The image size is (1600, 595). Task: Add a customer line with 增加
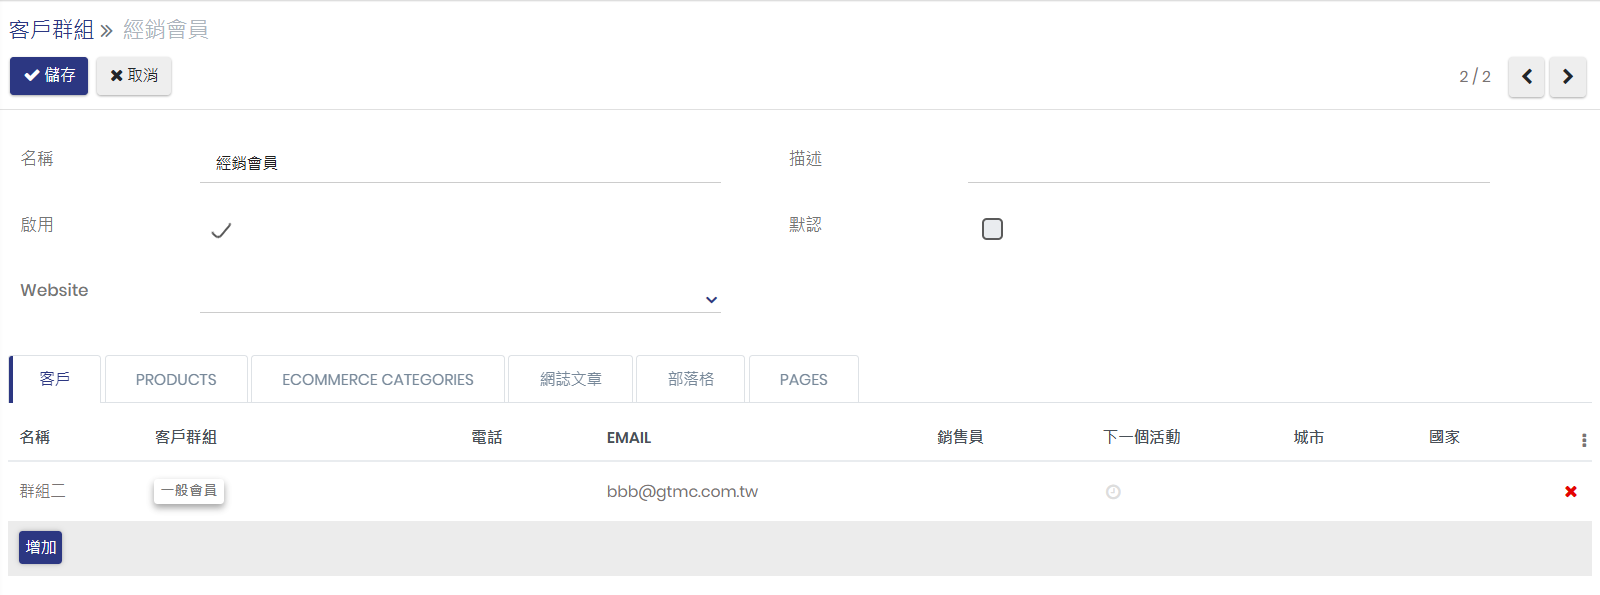(x=40, y=547)
